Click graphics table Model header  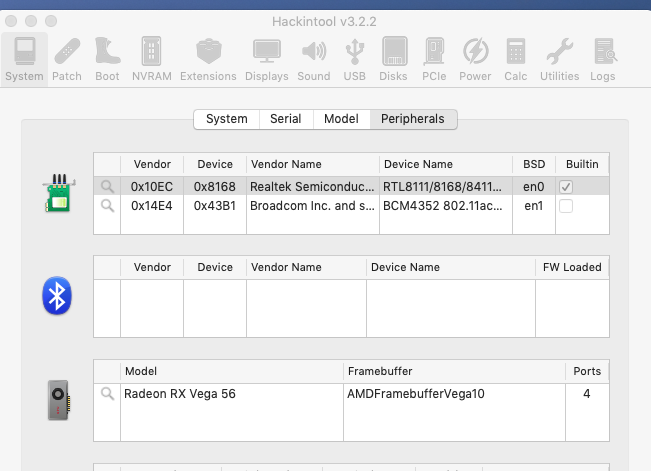232,371
